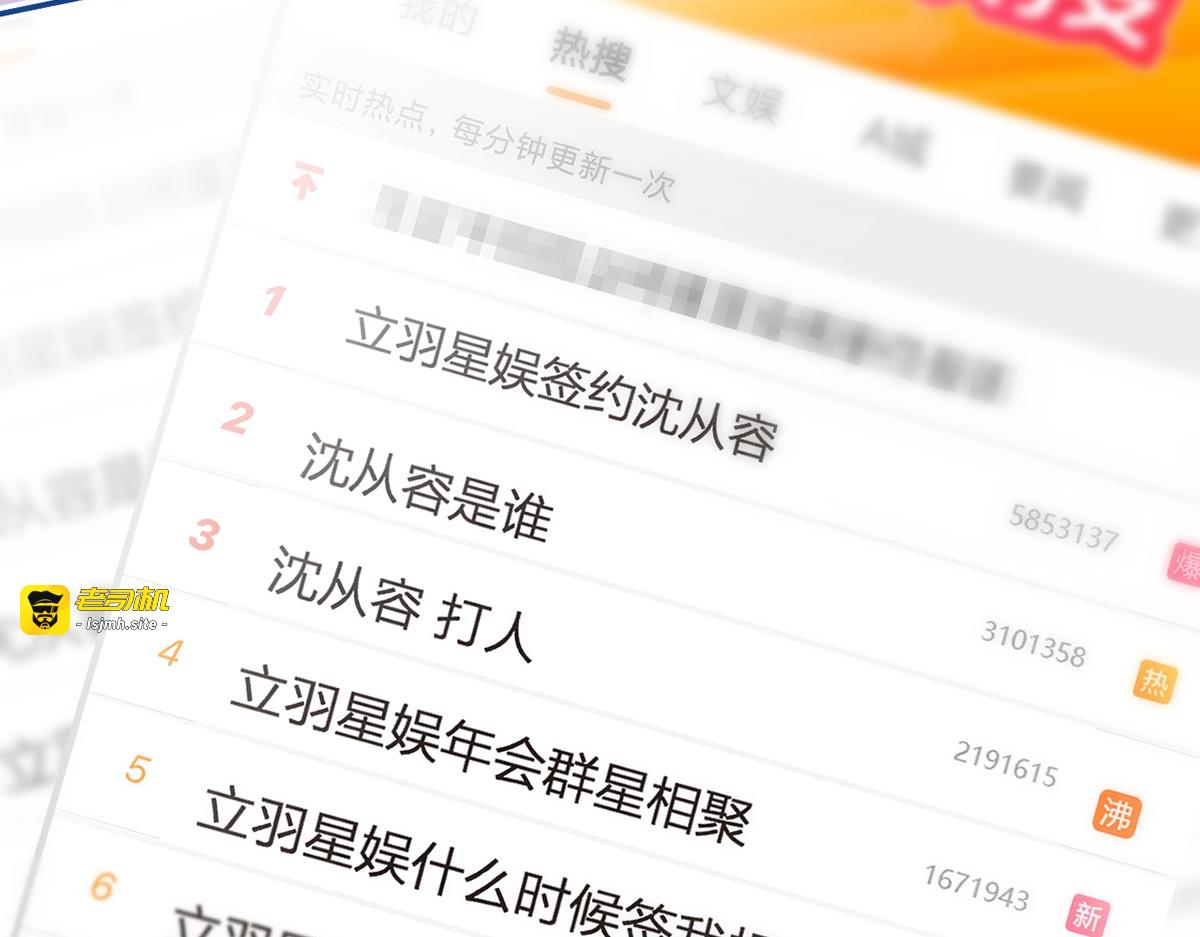Click the text 实时热点，每分钟更新一次
The height and width of the screenshot is (937, 1200).
pyautogui.click(x=487, y=138)
